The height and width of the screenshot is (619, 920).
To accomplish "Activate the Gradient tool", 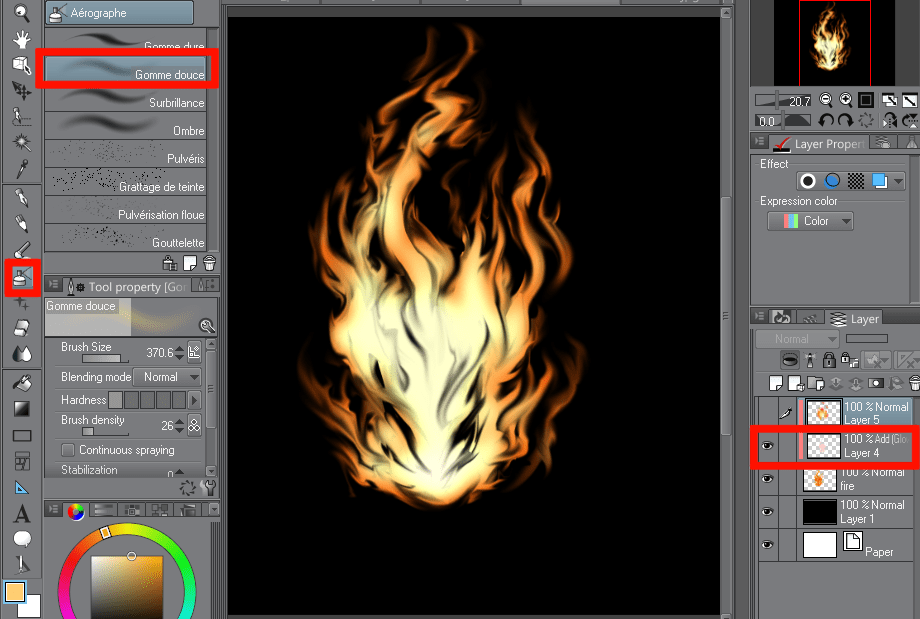I will click(22, 408).
